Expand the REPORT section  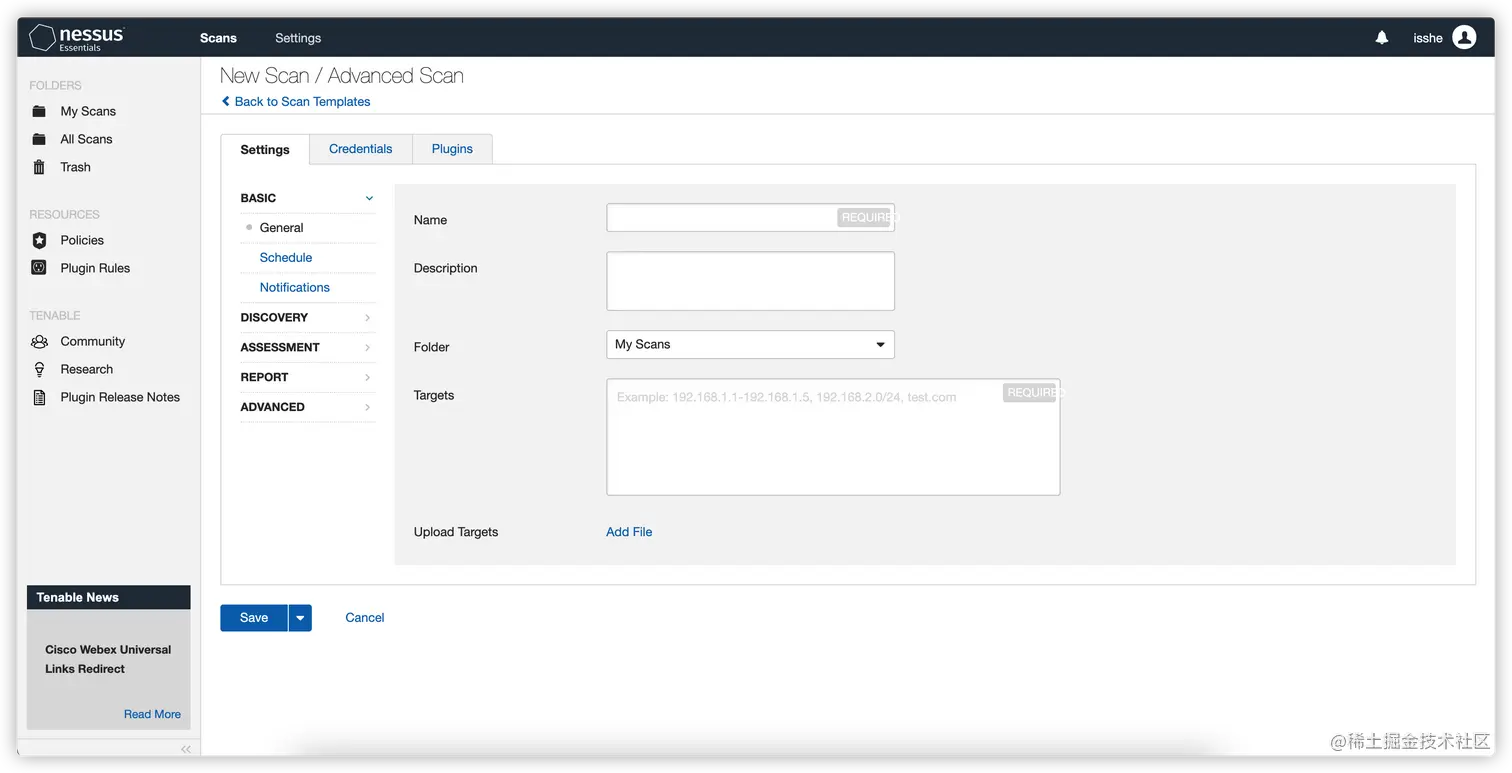tap(308, 377)
